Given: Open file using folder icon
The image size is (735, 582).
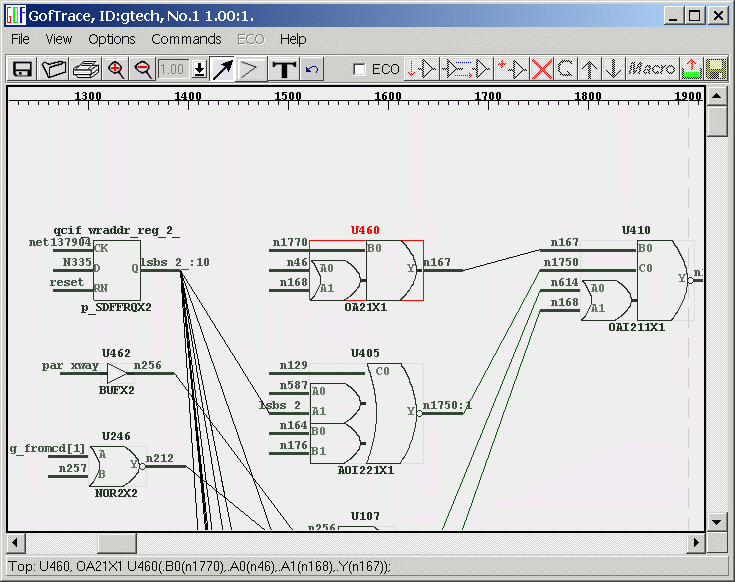Looking at the screenshot, I should 53,69.
